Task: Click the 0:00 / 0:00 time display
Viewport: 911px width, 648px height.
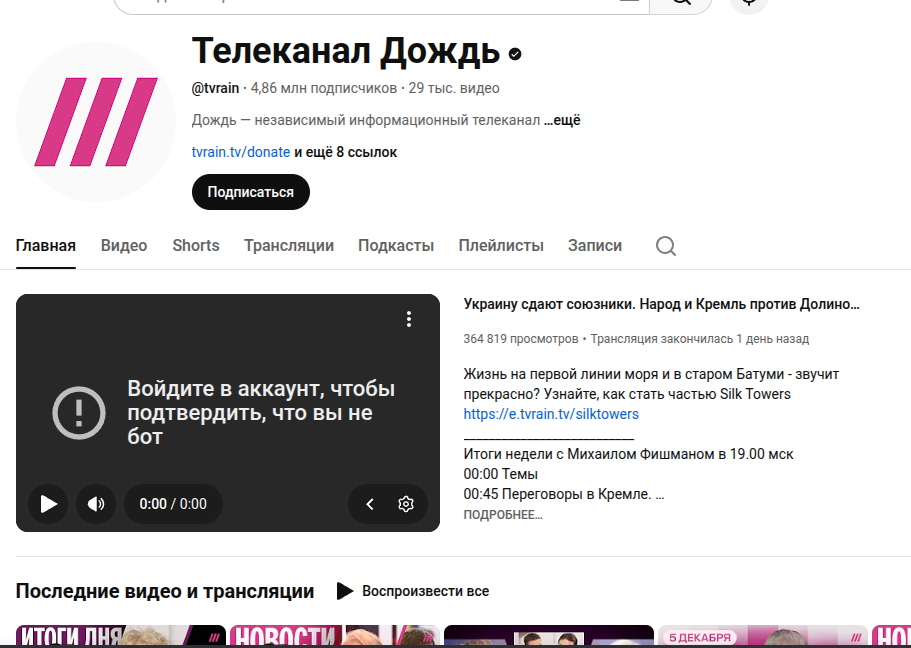Action: tap(173, 504)
